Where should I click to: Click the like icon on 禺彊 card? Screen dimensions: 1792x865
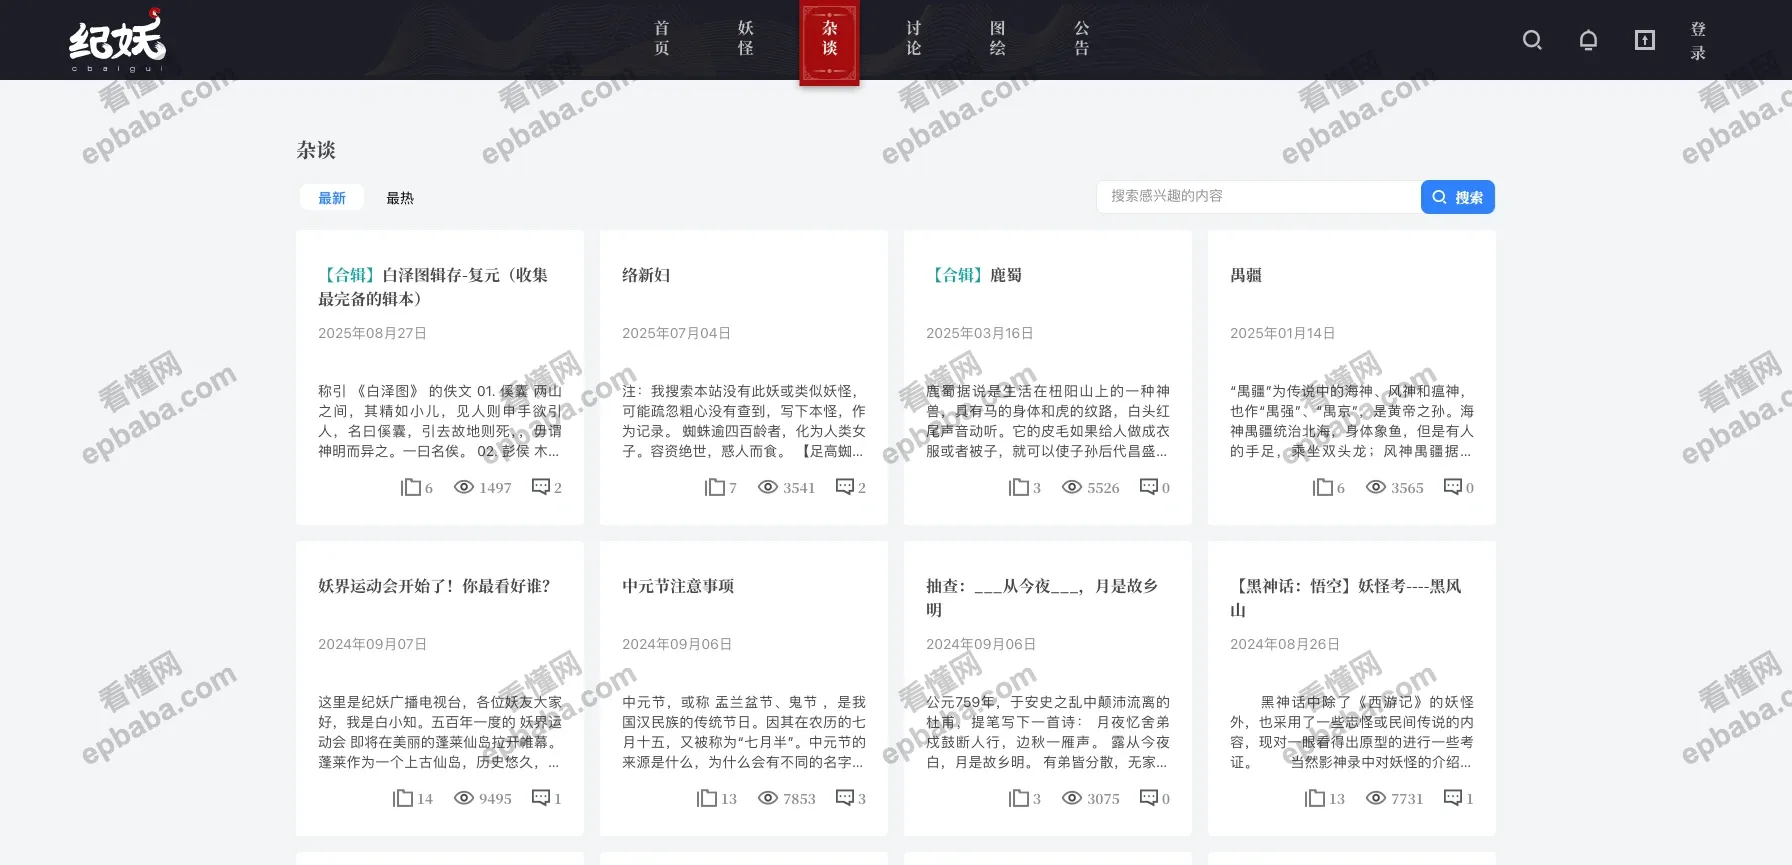tap(1322, 487)
